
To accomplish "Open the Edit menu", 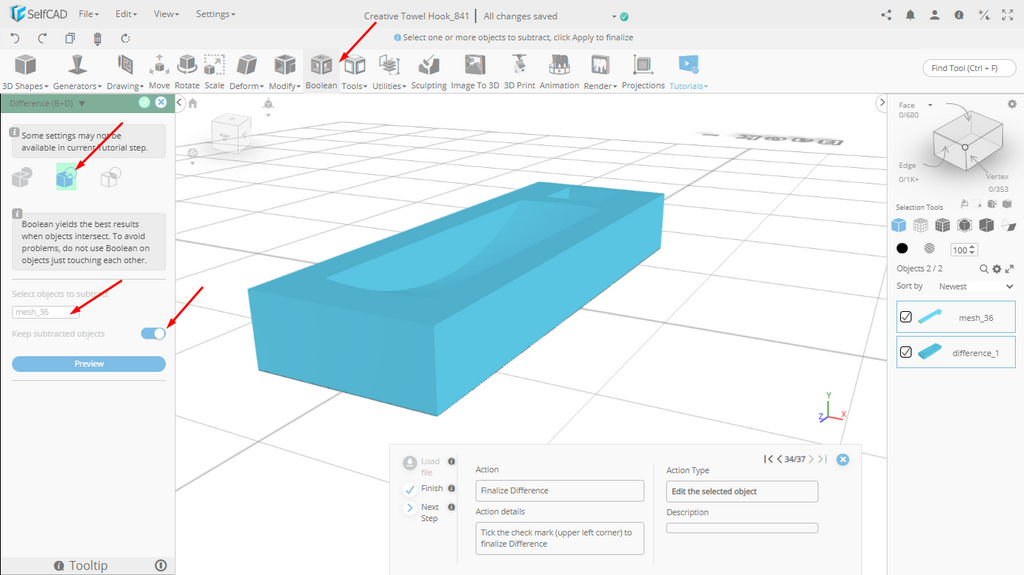I will [126, 14].
